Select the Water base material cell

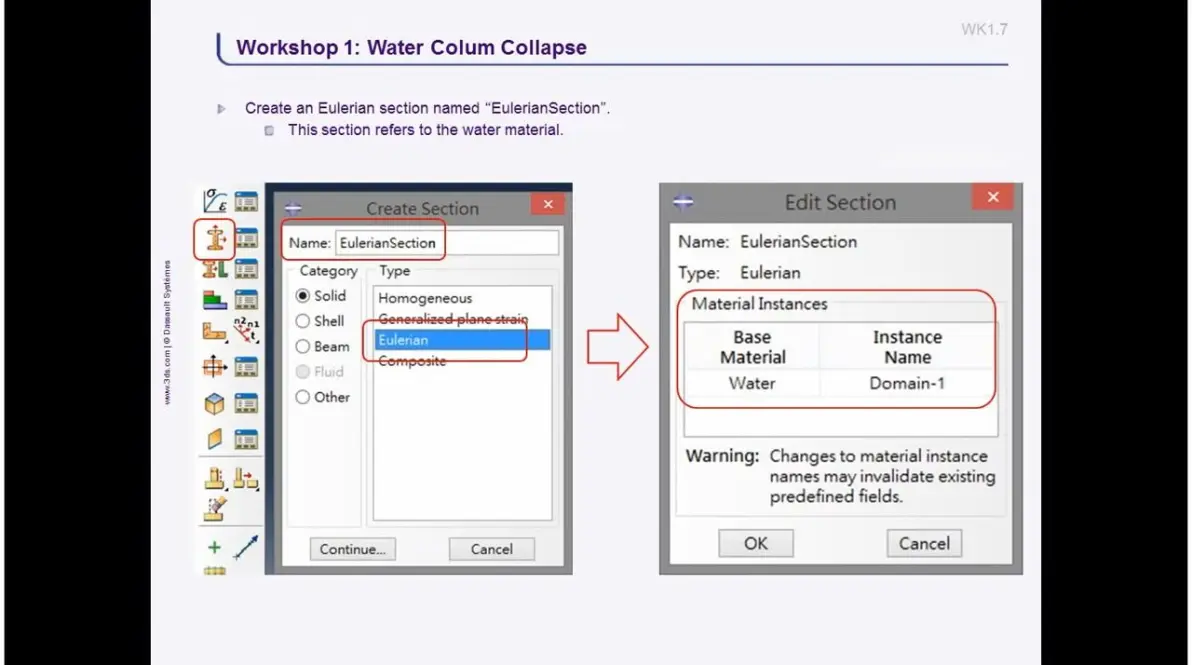752,383
